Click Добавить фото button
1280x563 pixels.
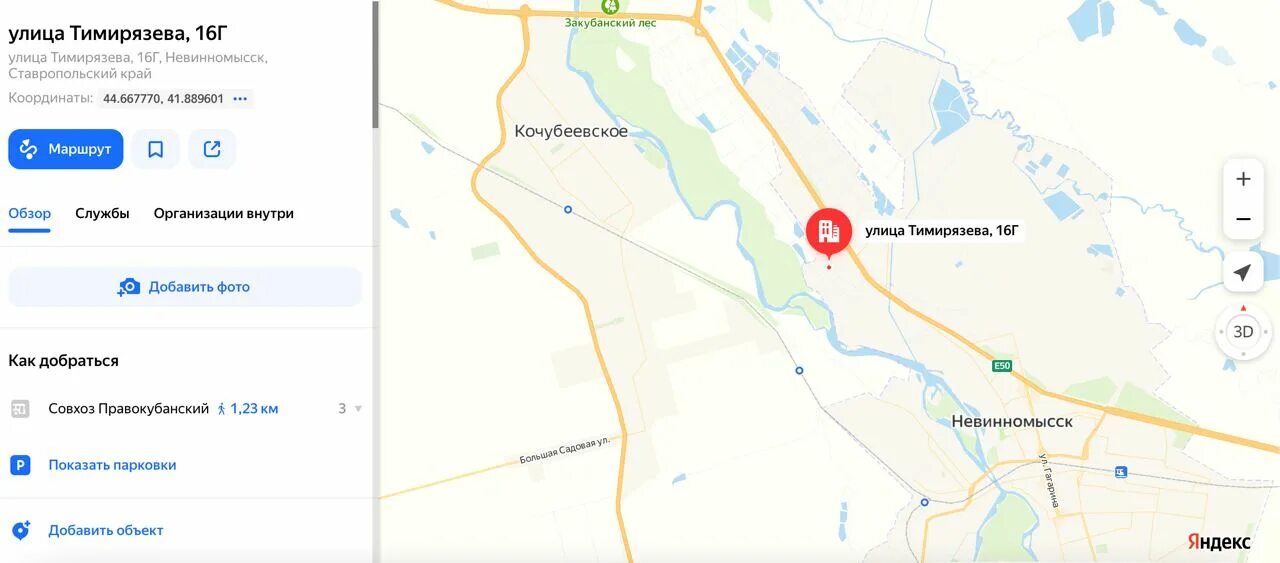coord(185,287)
